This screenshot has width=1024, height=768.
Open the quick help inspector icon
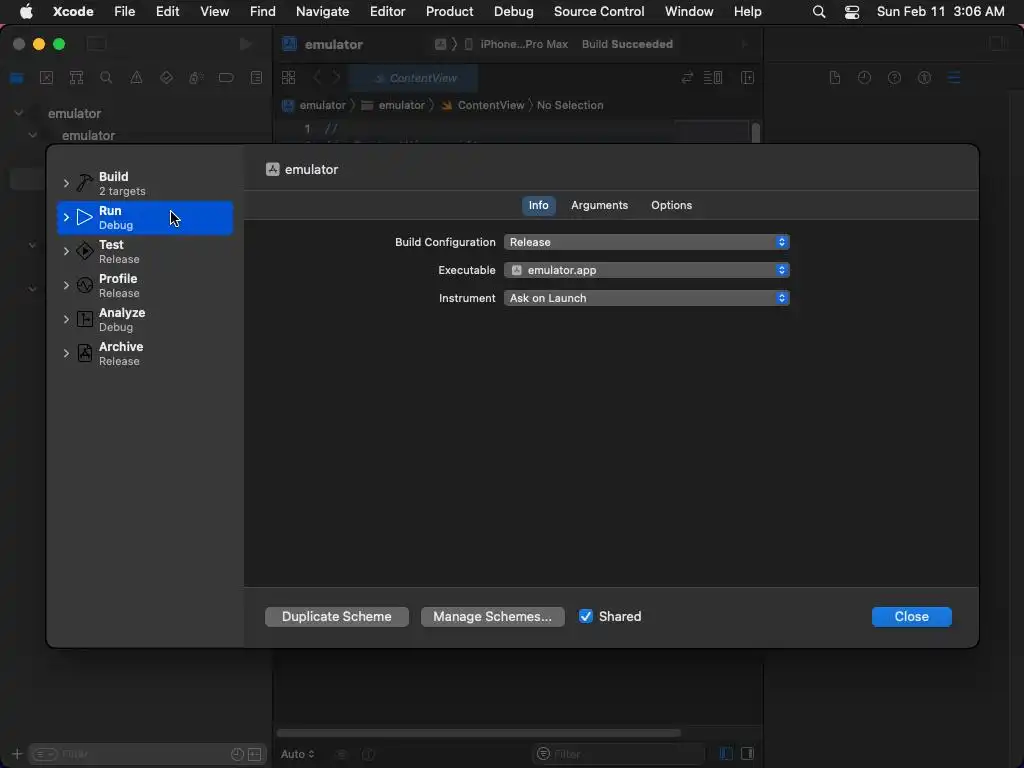[x=894, y=78]
